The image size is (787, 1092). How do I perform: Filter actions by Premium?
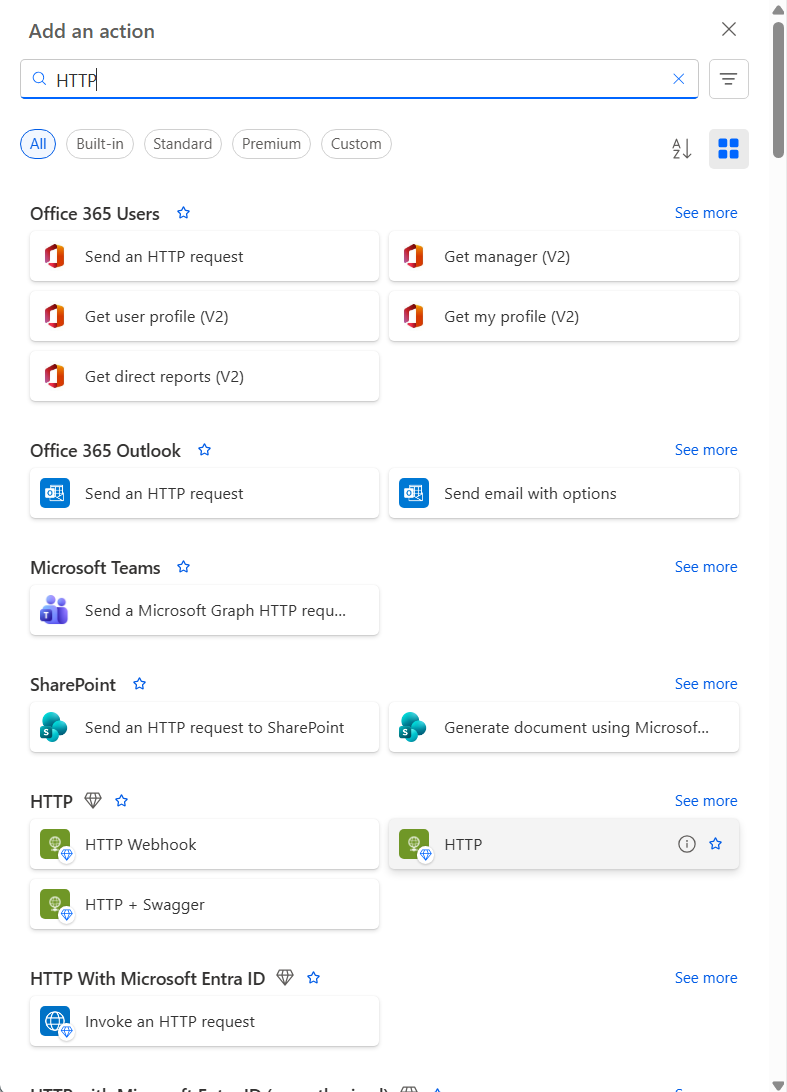tap(271, 144)
